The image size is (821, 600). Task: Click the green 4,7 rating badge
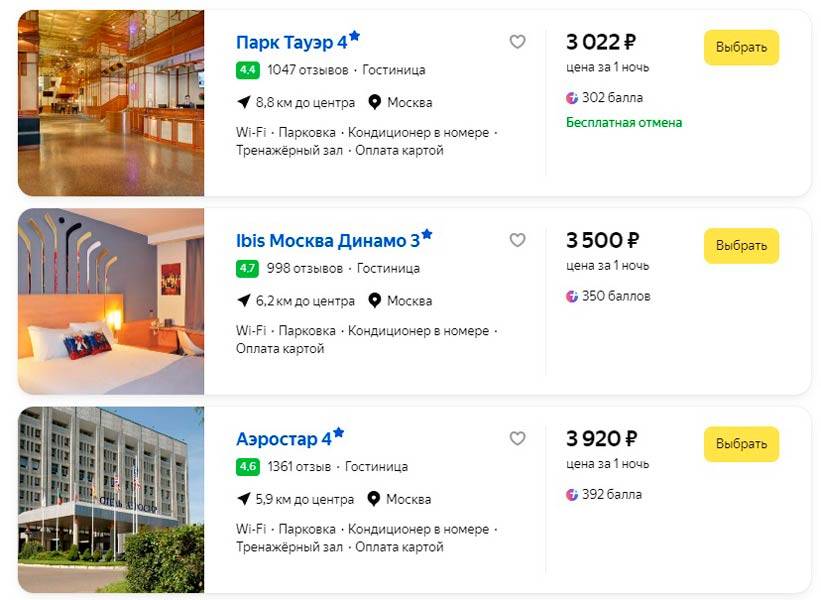tap(248, 268)
